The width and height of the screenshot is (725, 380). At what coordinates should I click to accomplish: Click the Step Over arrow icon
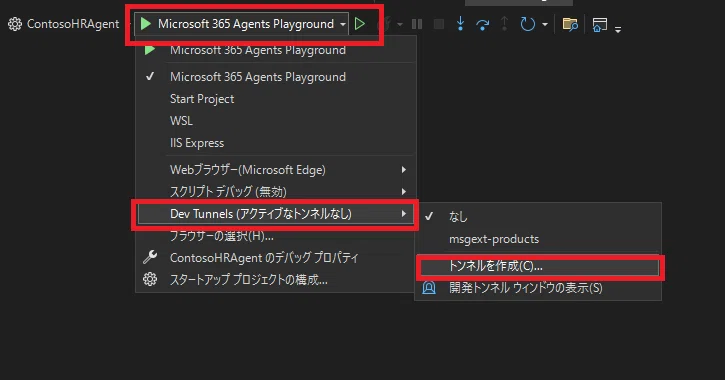[482, 24]
